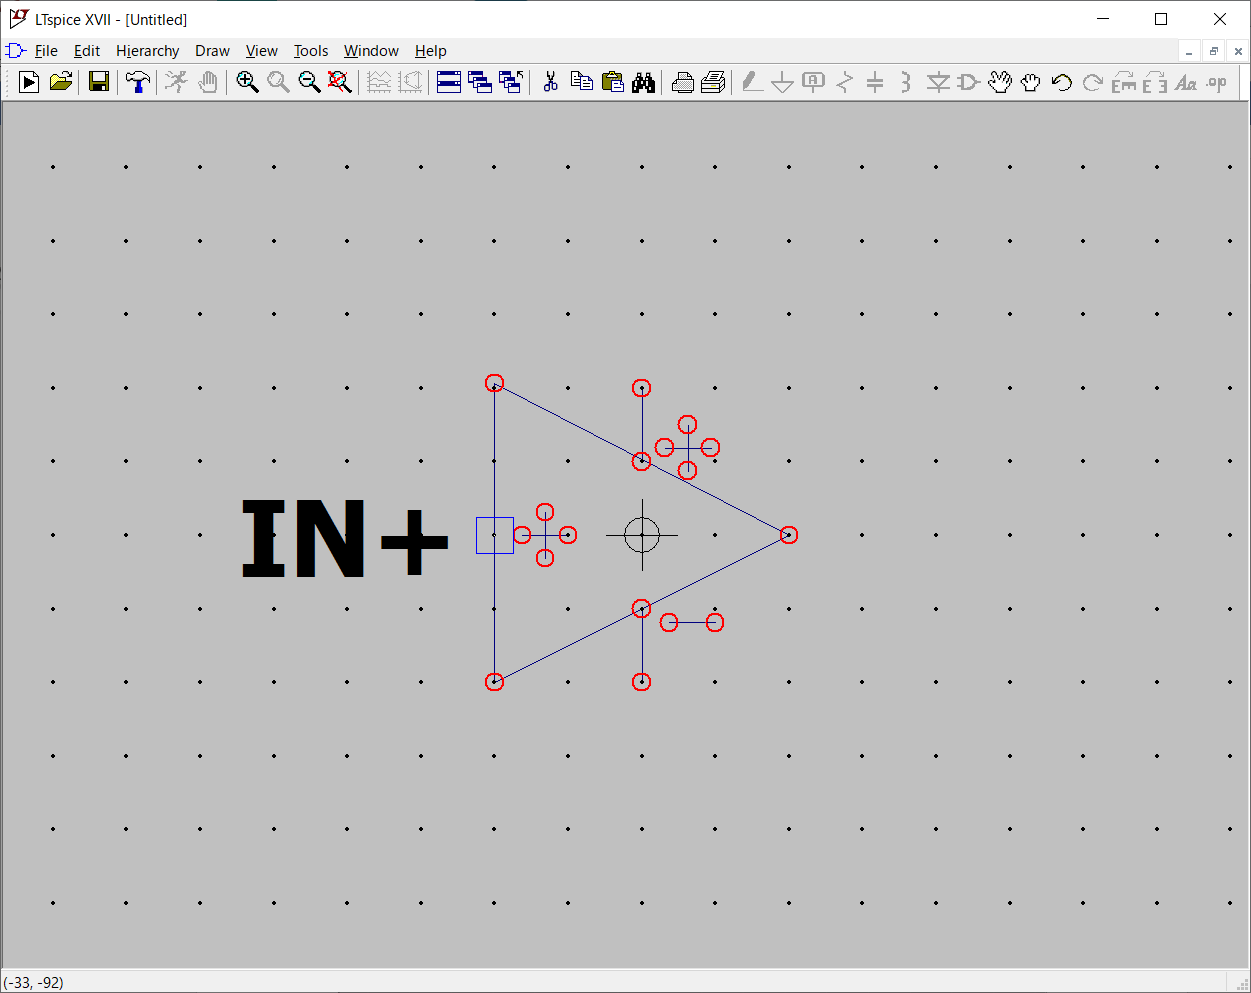Click the square pin marker on triangle
Screen dimensions: 1251x993
[494, 535]
